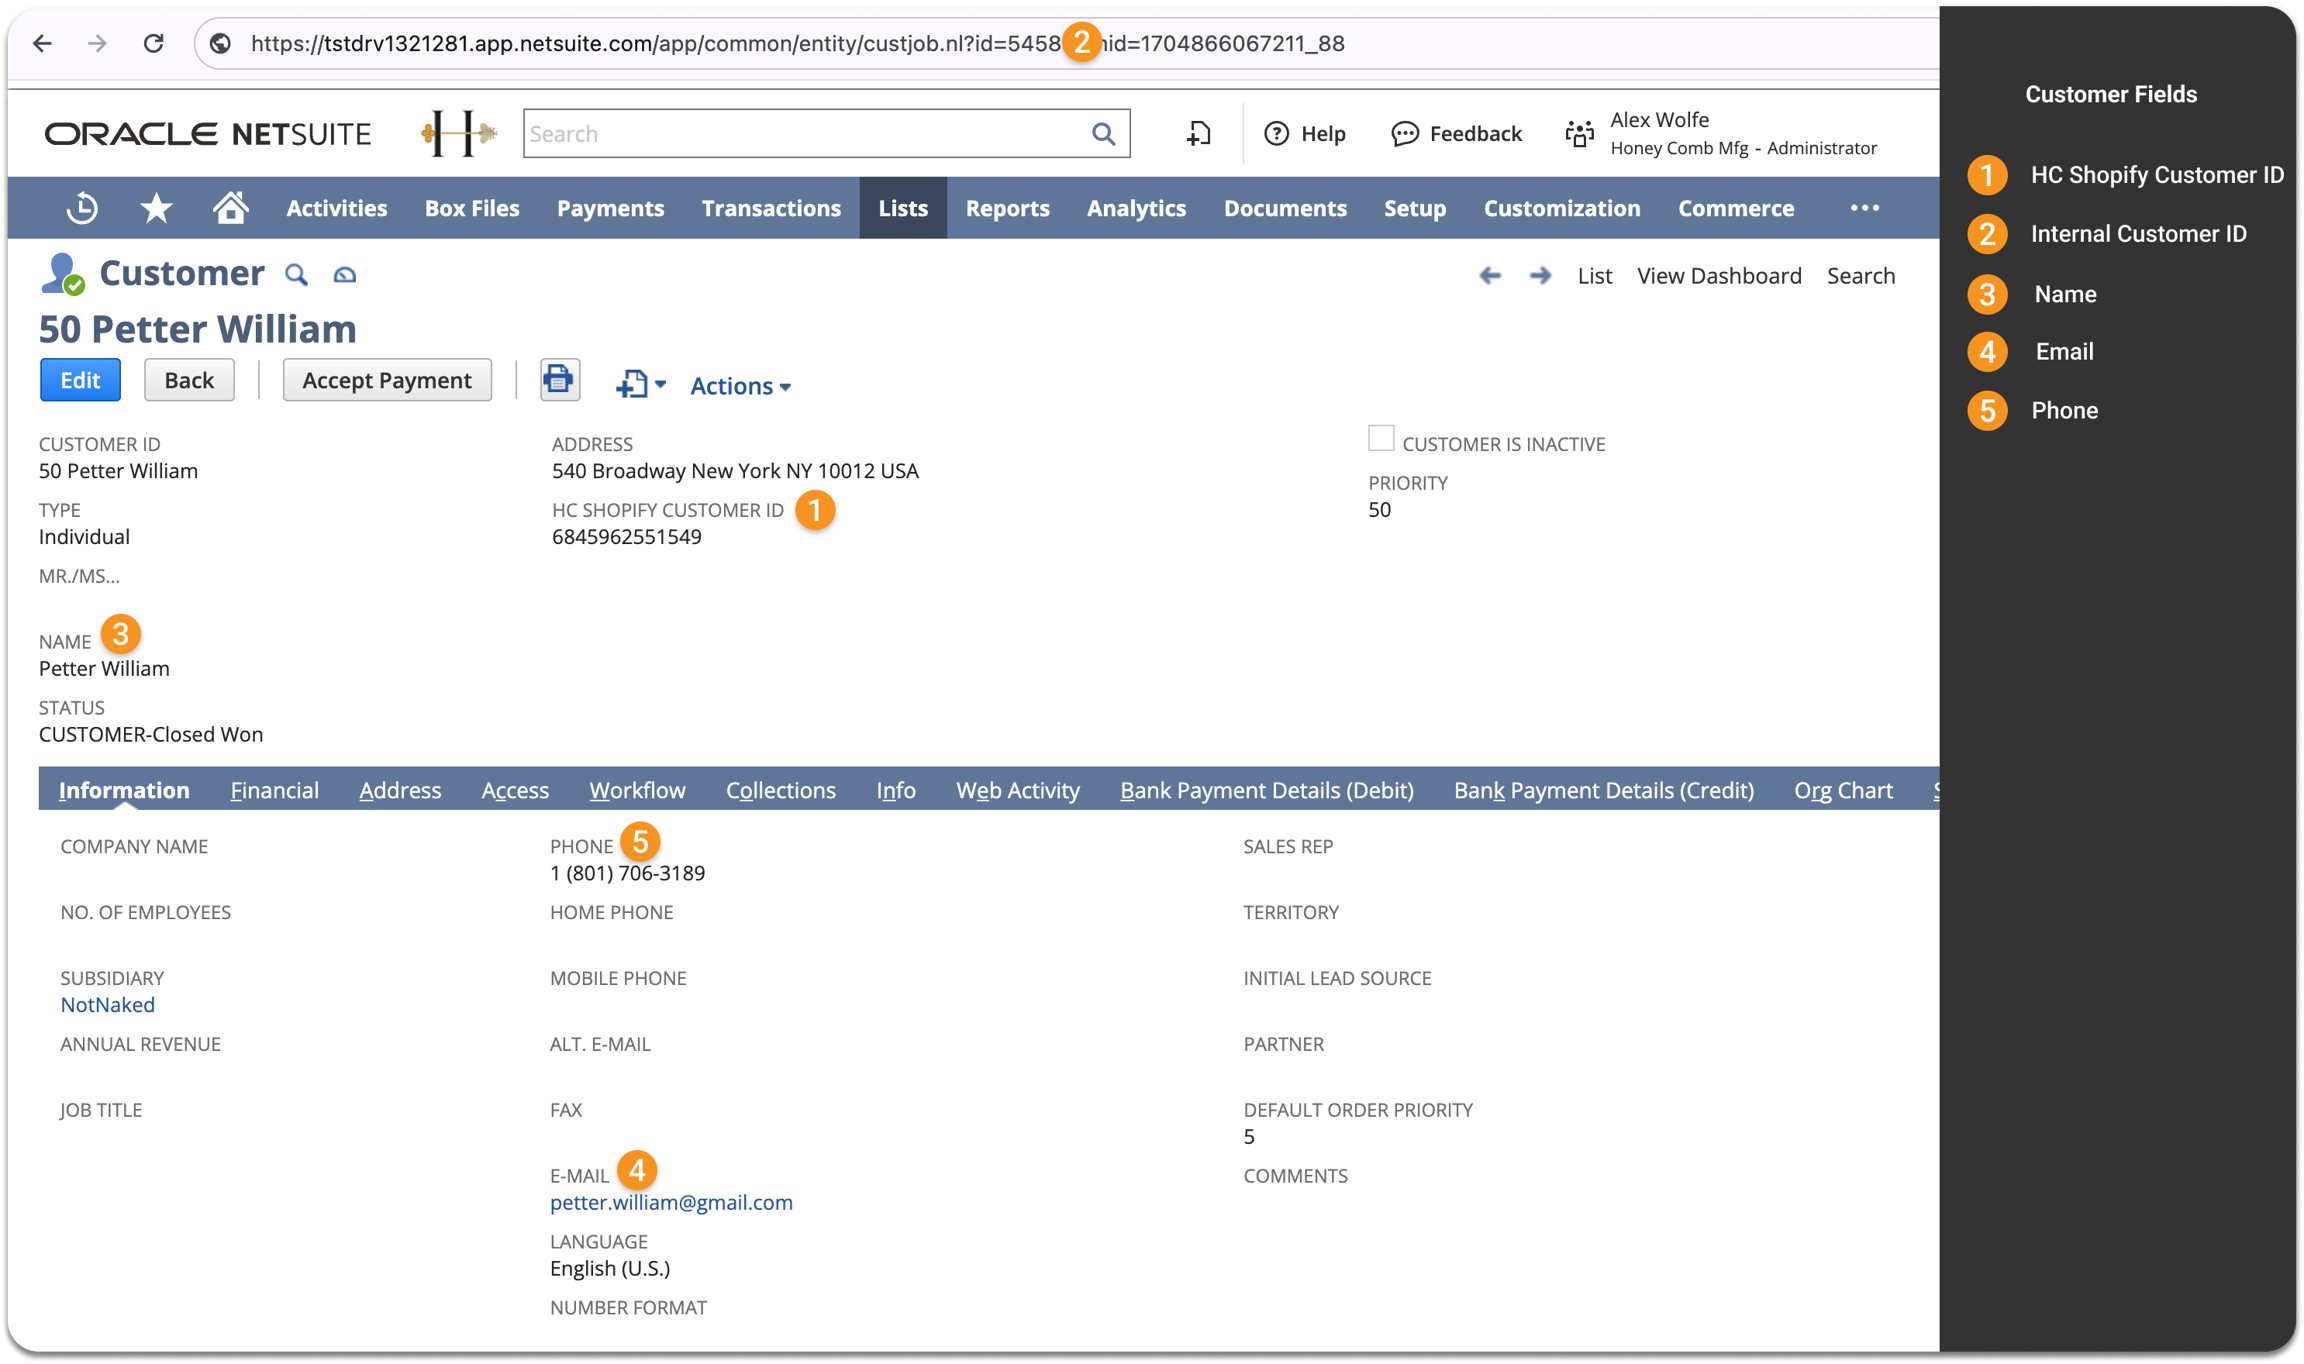
Task: Open the NotNaked subsidiary link
Action: [x=107, y=1004]
